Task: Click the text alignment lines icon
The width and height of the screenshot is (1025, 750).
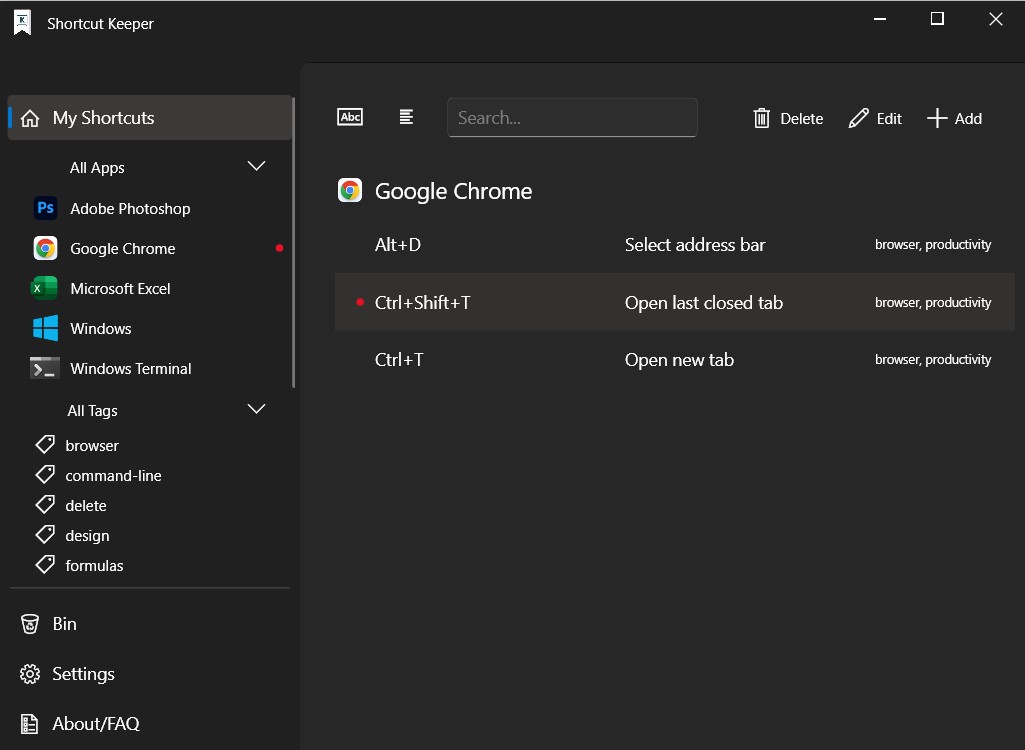Action: [406, 117]
